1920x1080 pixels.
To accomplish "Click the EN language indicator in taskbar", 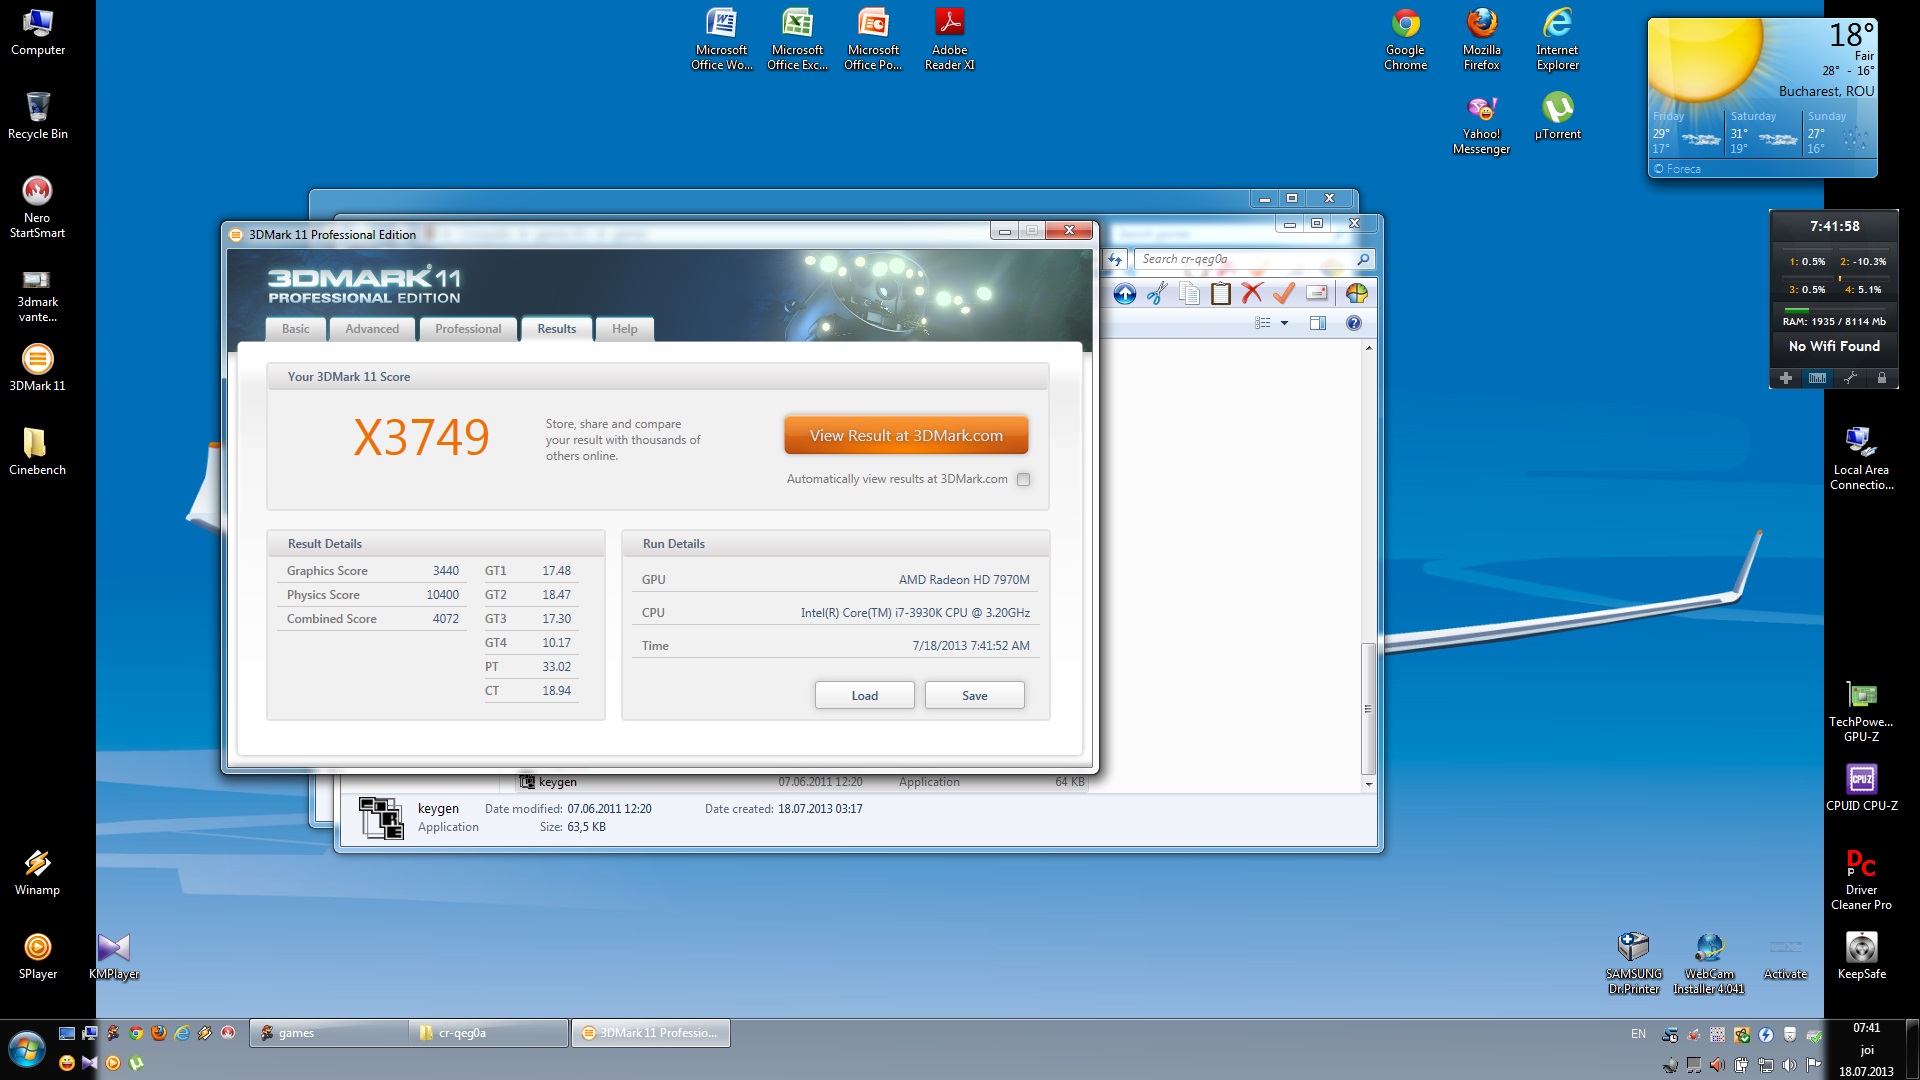I will point(1638,1034).
